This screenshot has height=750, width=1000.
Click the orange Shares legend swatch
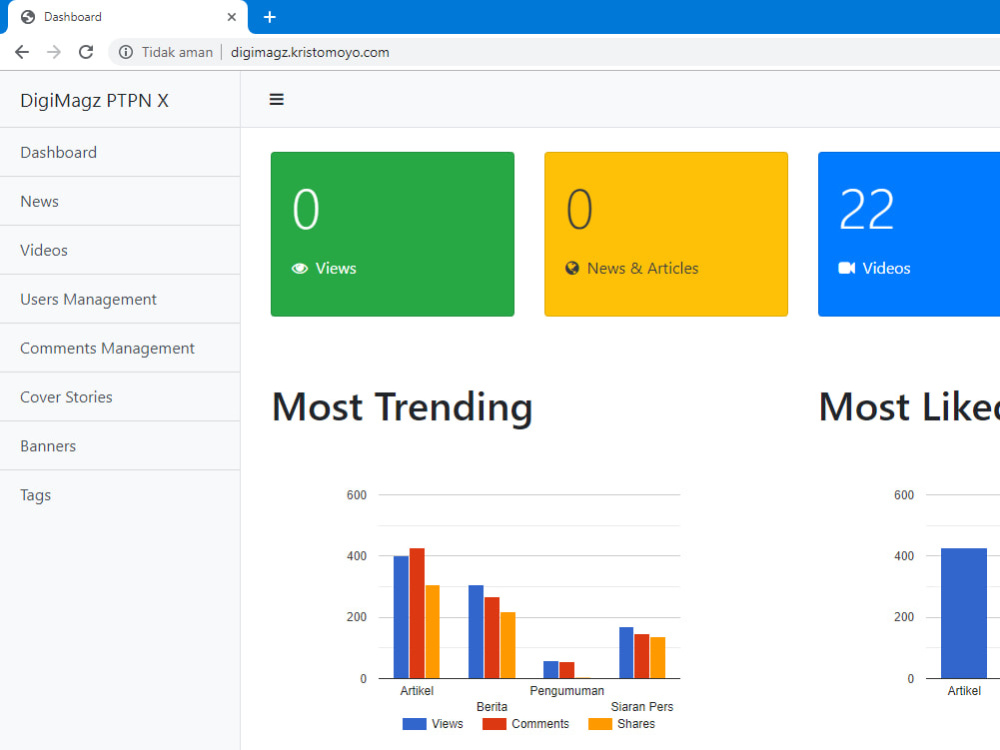600,724
